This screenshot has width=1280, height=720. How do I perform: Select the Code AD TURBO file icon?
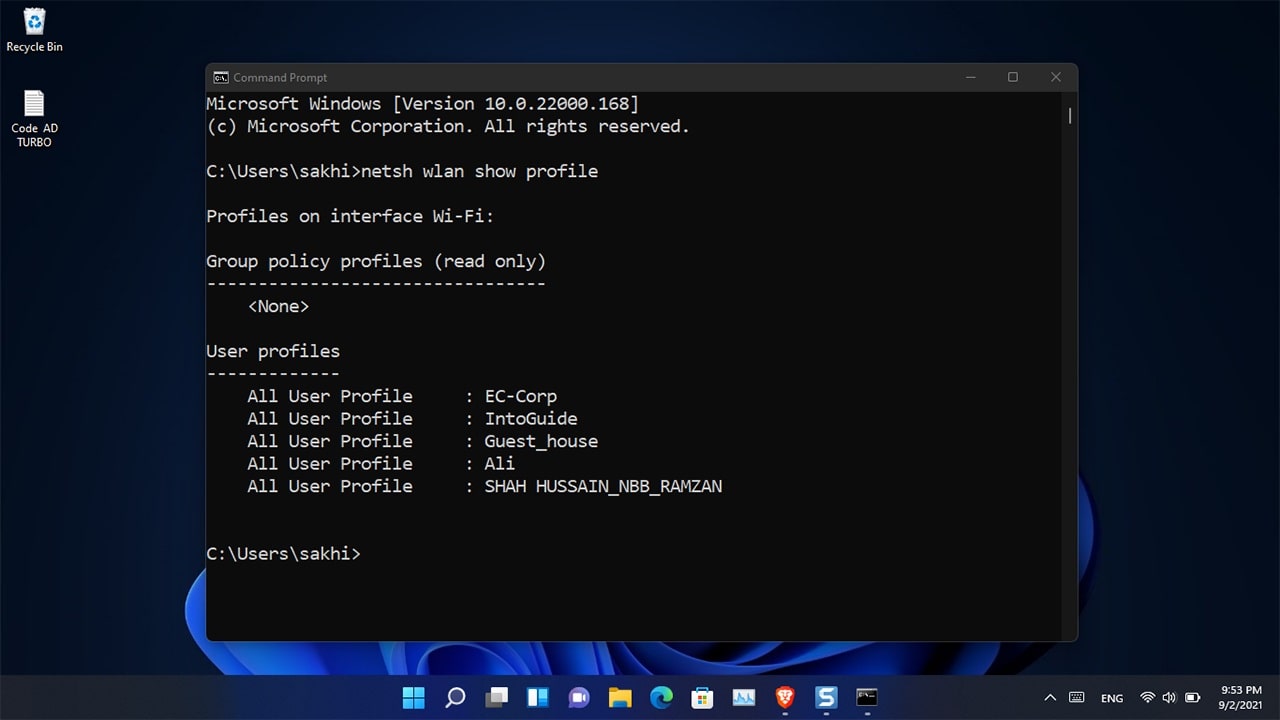tap(34, 118)
